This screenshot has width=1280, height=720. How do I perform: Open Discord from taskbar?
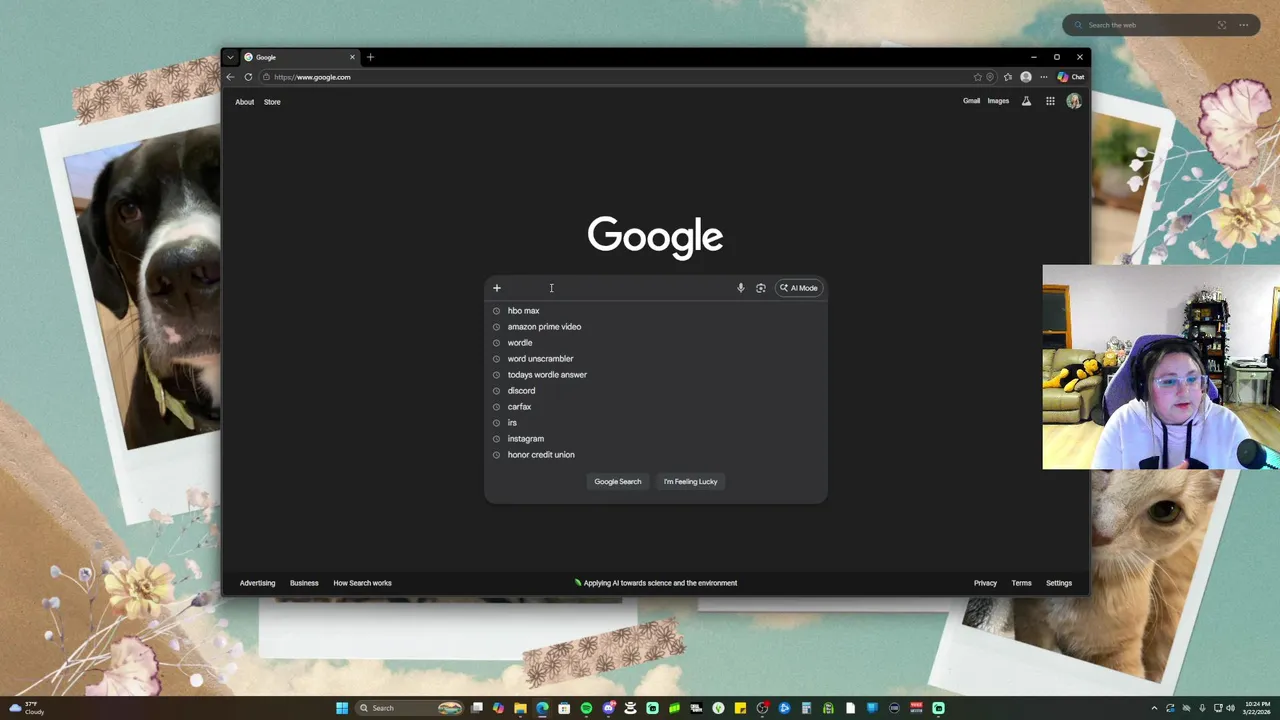(x=609, y=708)
